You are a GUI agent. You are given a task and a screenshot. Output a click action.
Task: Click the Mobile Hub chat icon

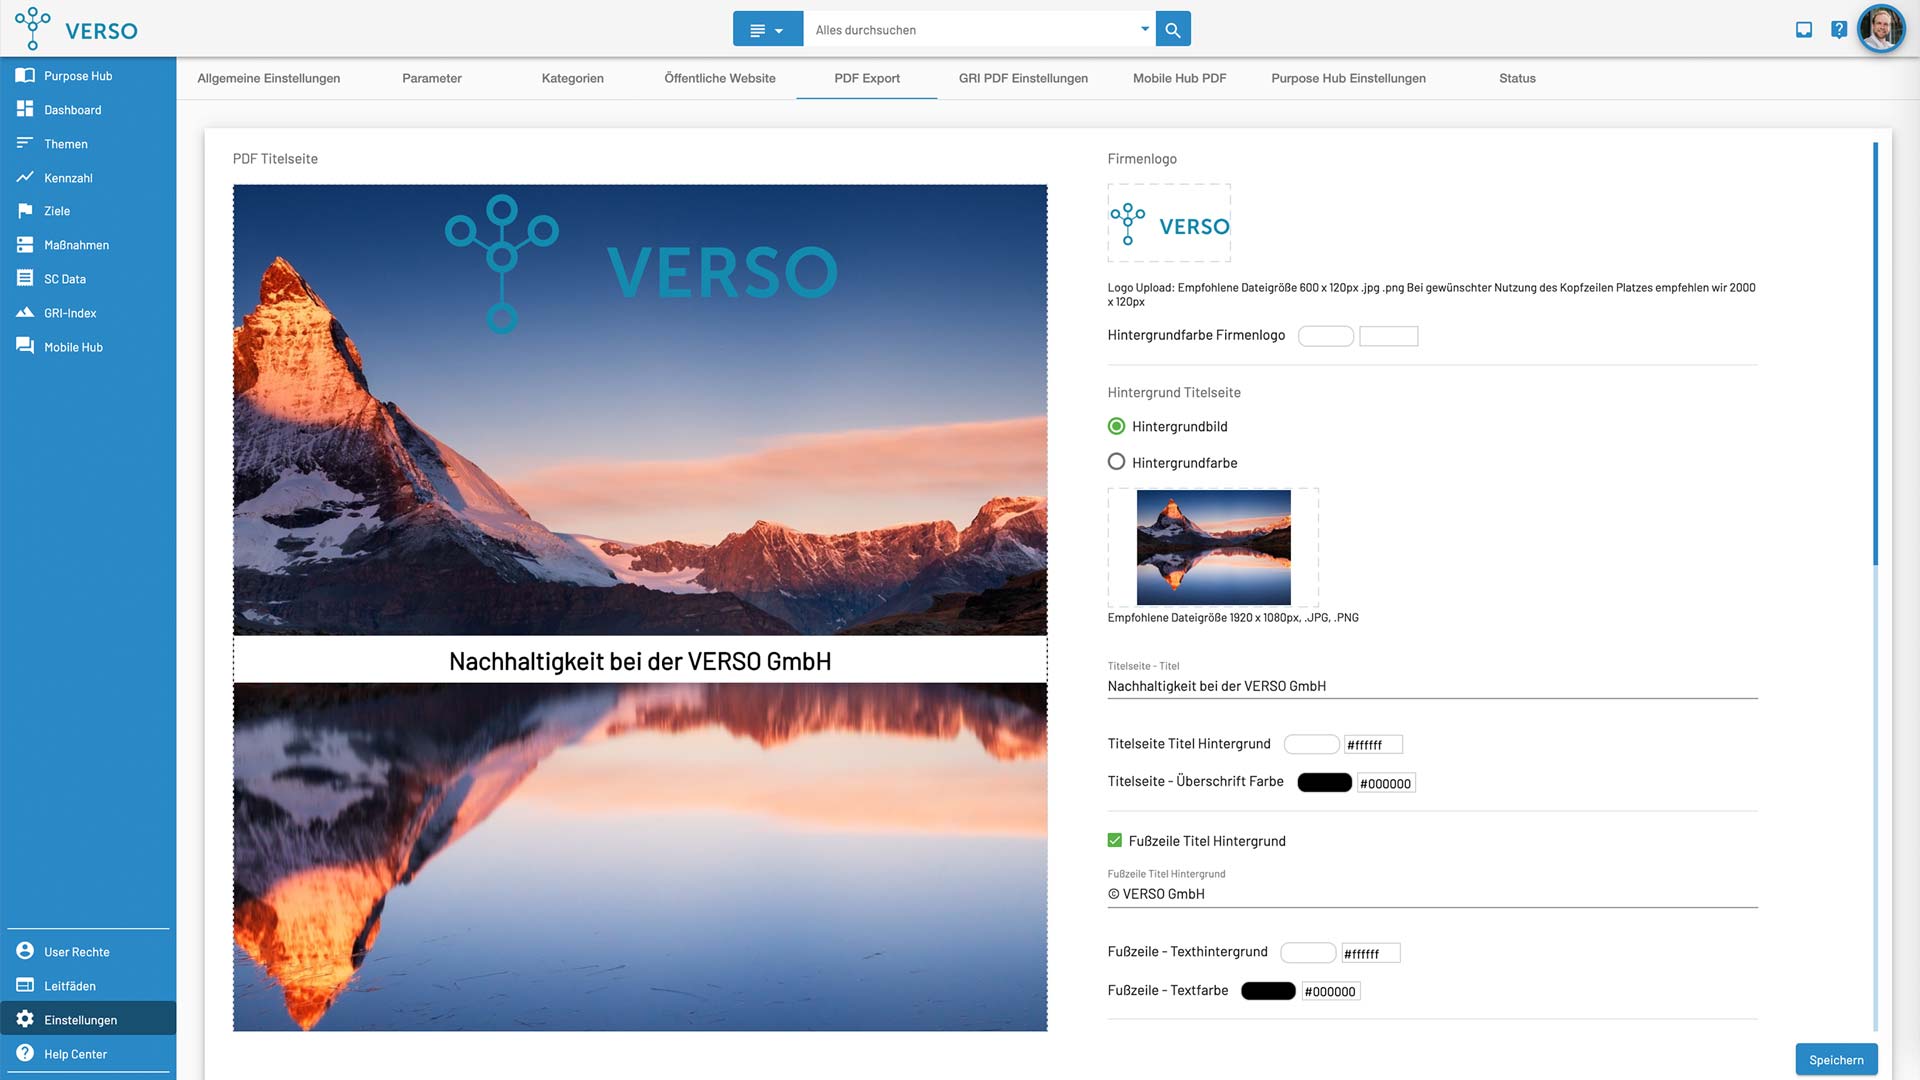tap(25, 346)
